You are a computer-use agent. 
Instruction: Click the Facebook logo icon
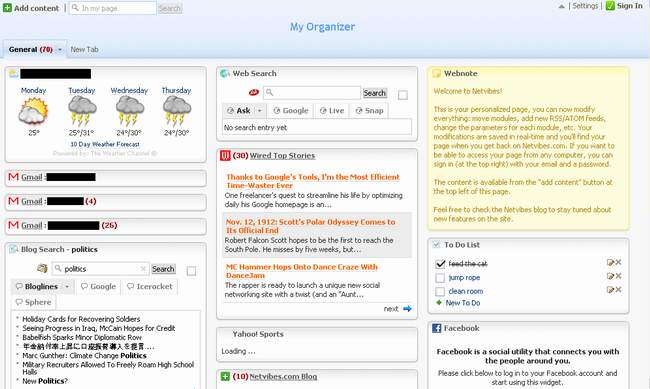point(437,328)
